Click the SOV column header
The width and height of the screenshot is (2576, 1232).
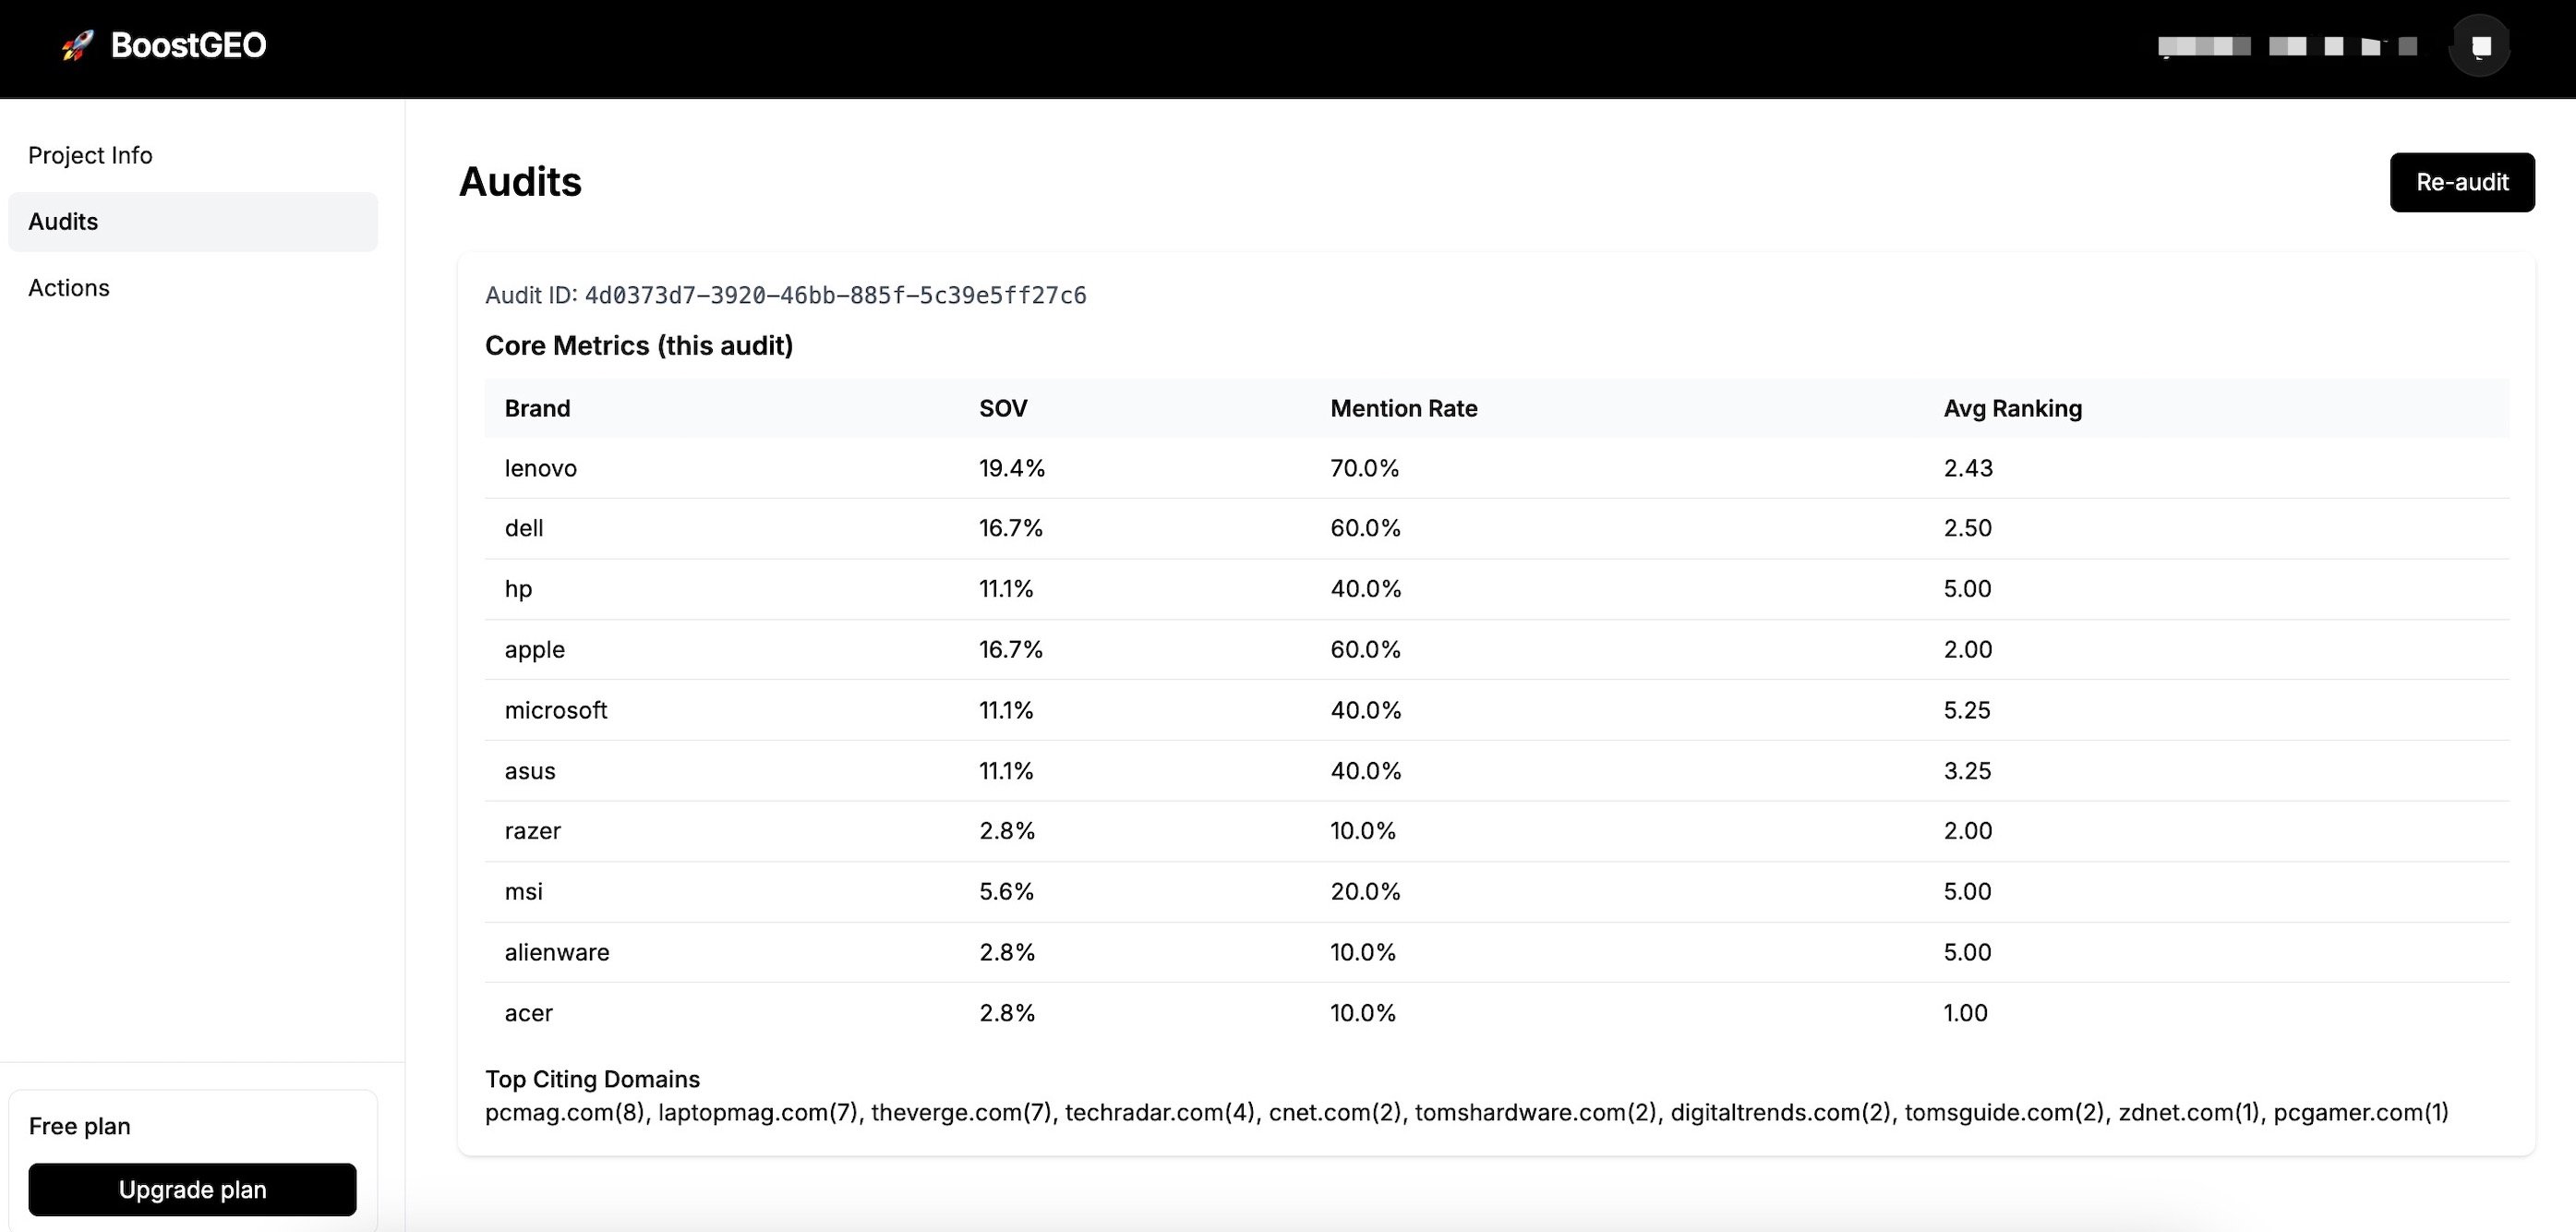[x=1003, y=408]
